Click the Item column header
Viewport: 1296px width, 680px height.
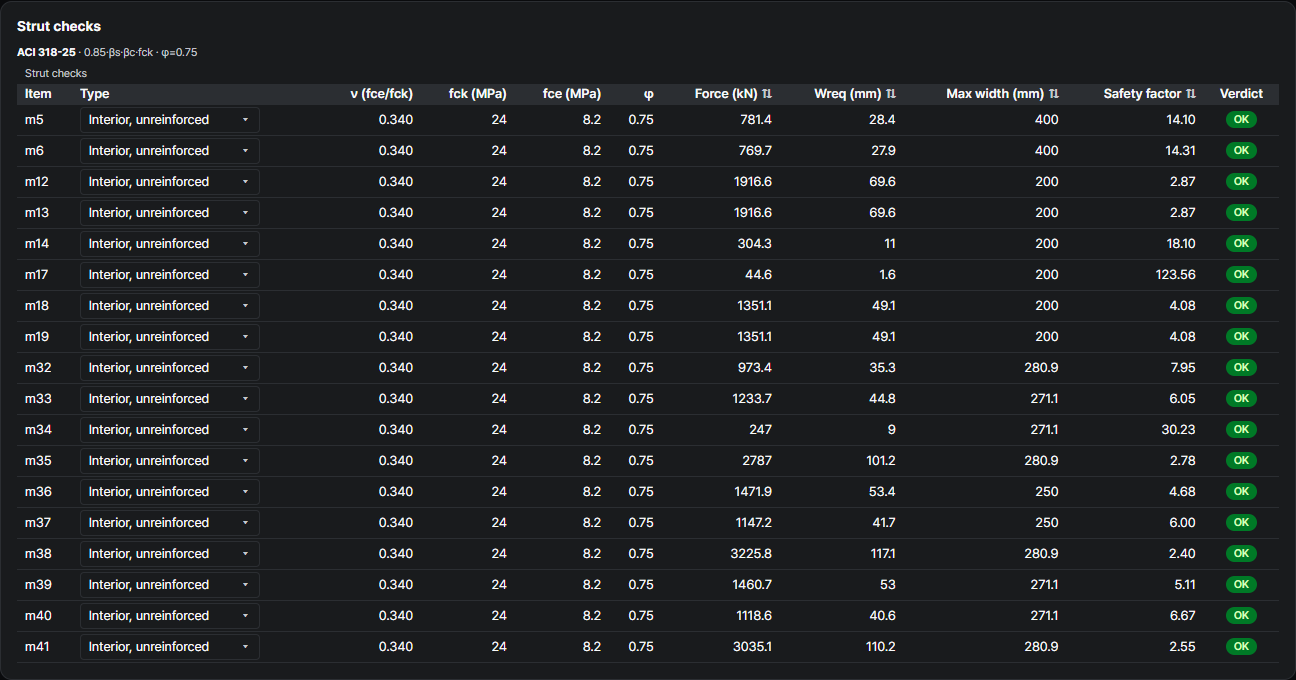click(x=38, y=94)
